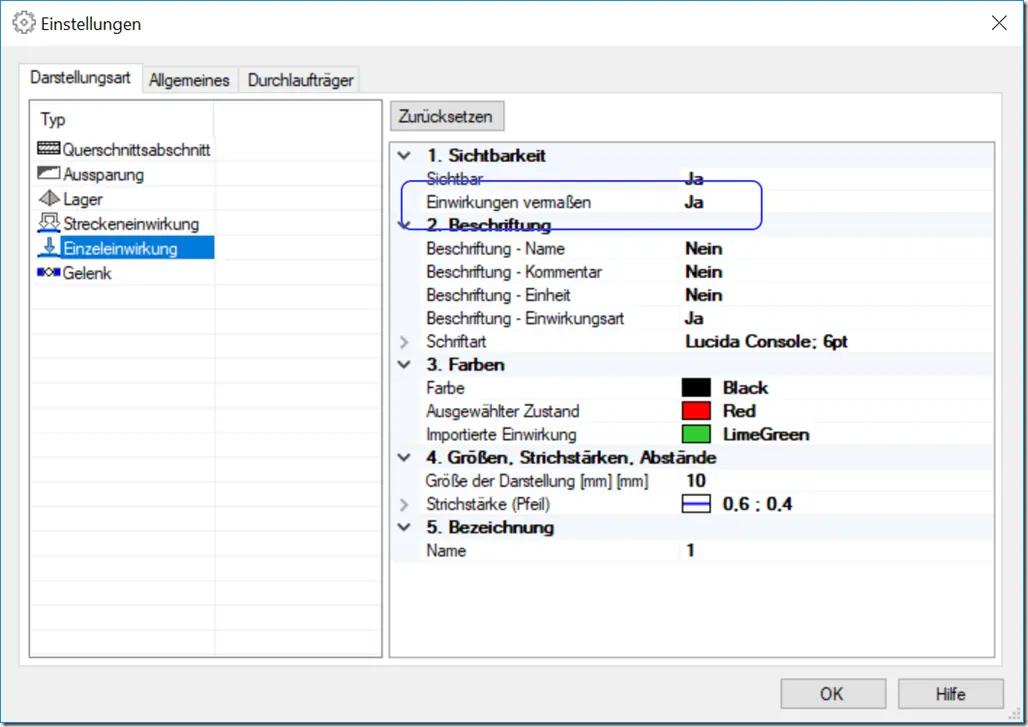The height and width of the screenshot is (727, 1028).
Task: Edit the Größe der Darstellung value 10
Action: (696, 481)
